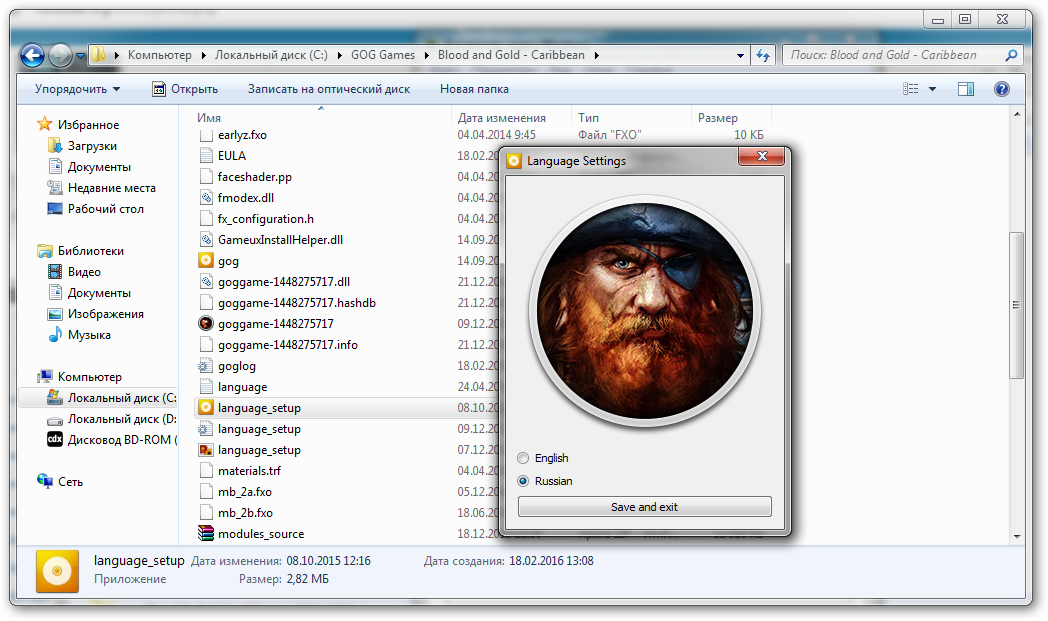Click the search field for Blood and Gold
Image resolution: width=1048 pixels, height=621 pixels.
click(x=892, y=55)
